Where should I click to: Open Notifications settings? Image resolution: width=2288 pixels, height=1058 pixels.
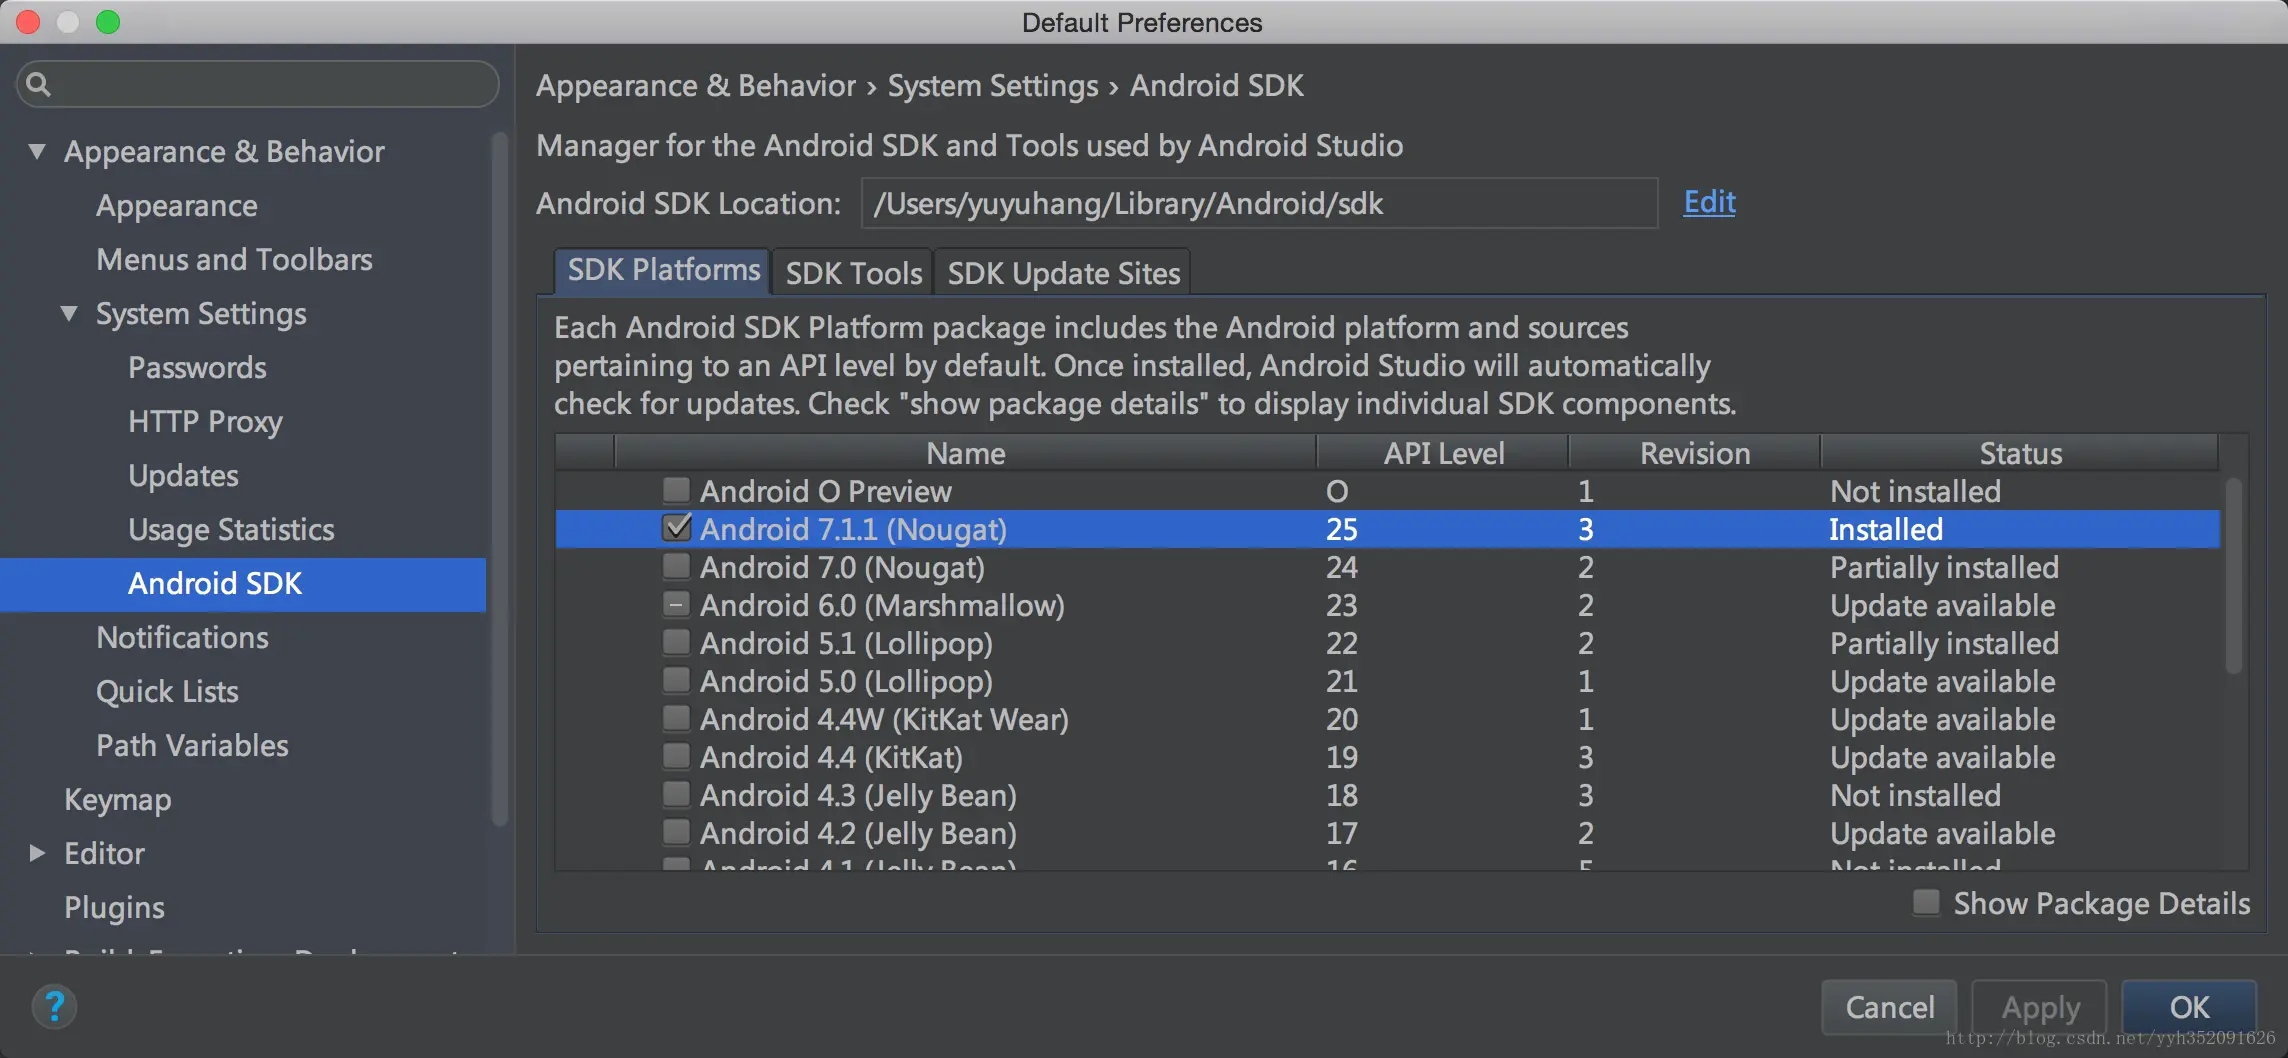tap(182, 637)
